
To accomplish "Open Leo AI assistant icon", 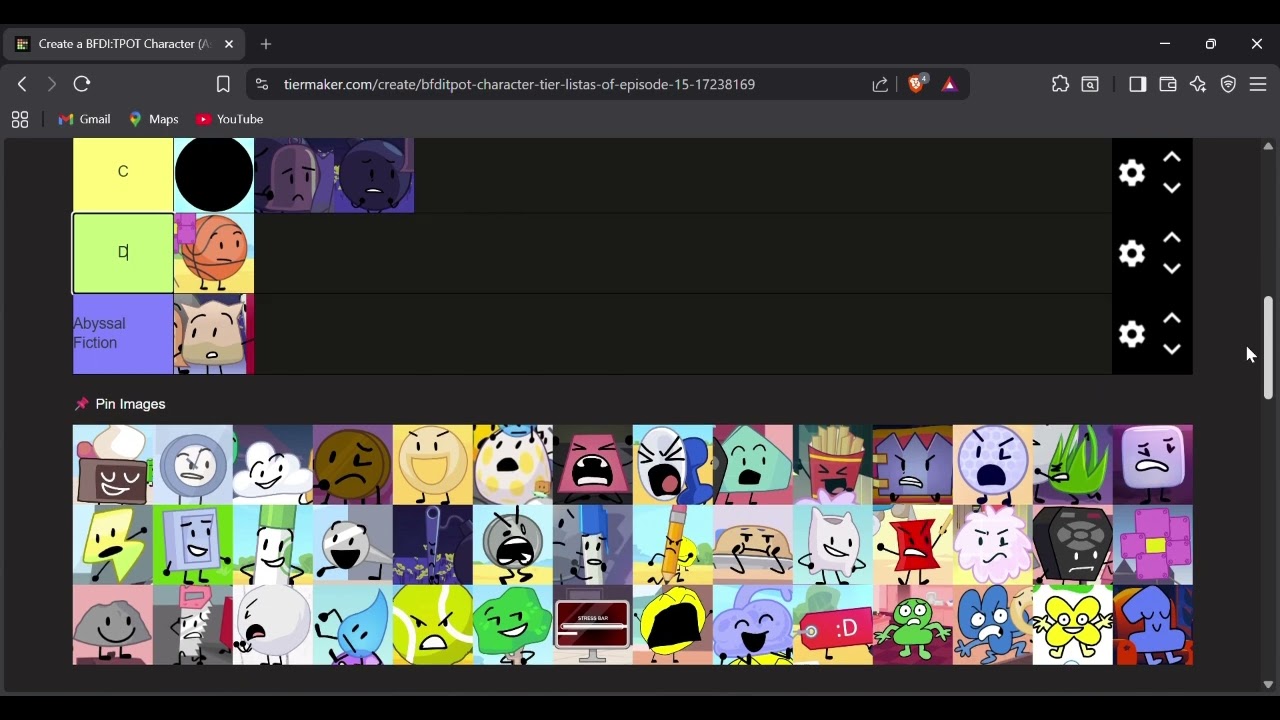I will (1198, 85).
